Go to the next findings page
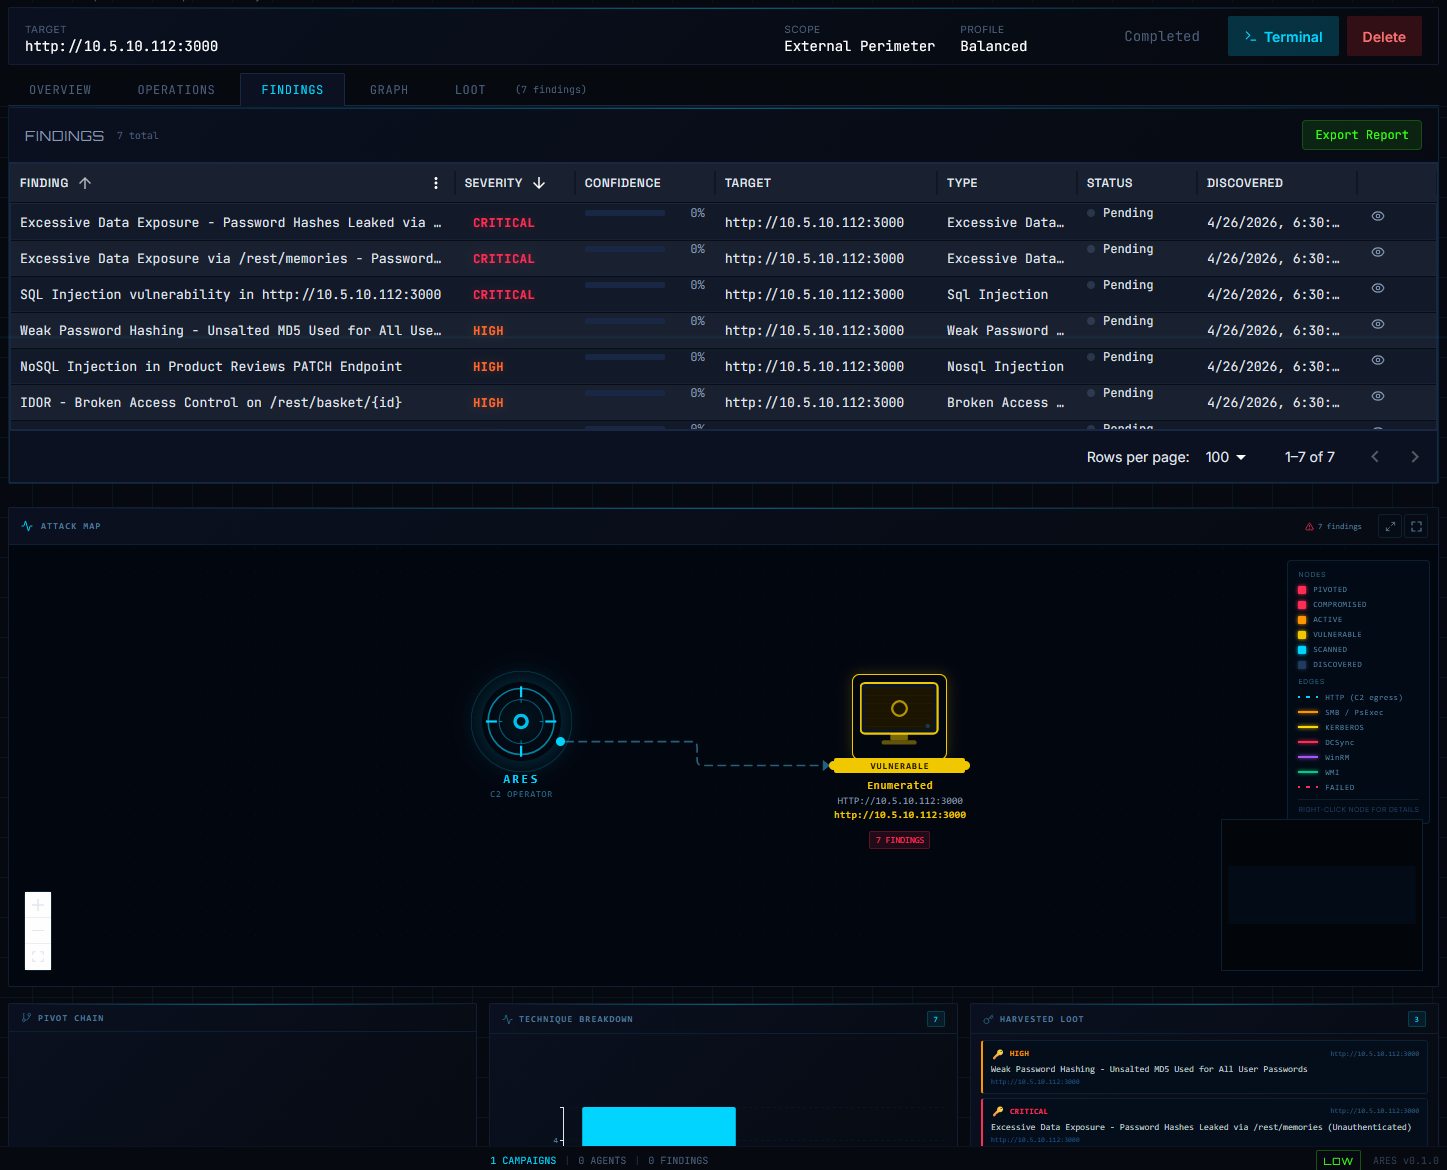The image size is (1447, 1170). tap(1414, 457)
